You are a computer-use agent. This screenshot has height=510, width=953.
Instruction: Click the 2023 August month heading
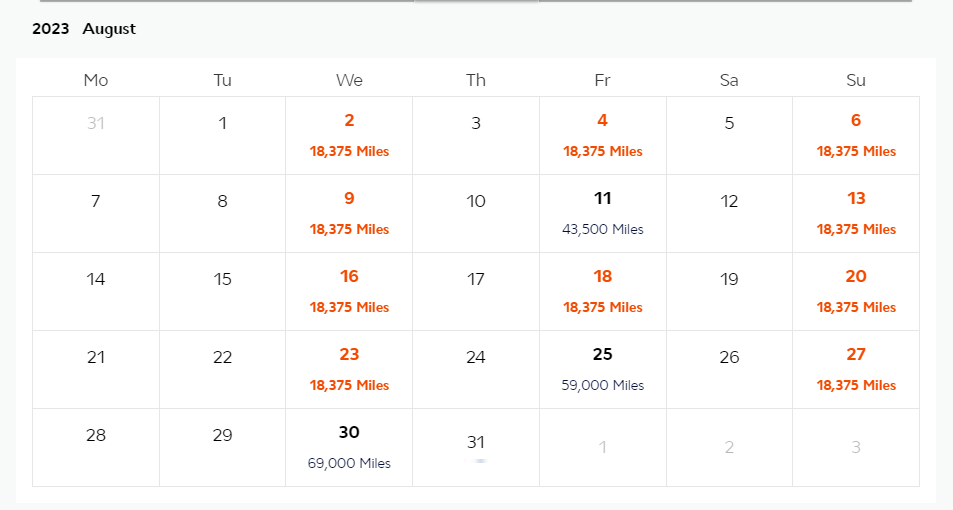[84, 29]
